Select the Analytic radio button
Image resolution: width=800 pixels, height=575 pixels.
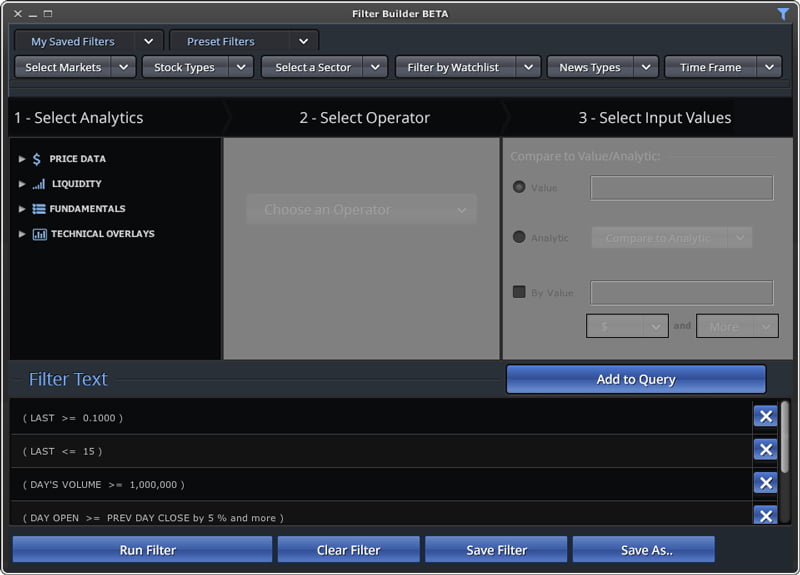click(519, 237)
